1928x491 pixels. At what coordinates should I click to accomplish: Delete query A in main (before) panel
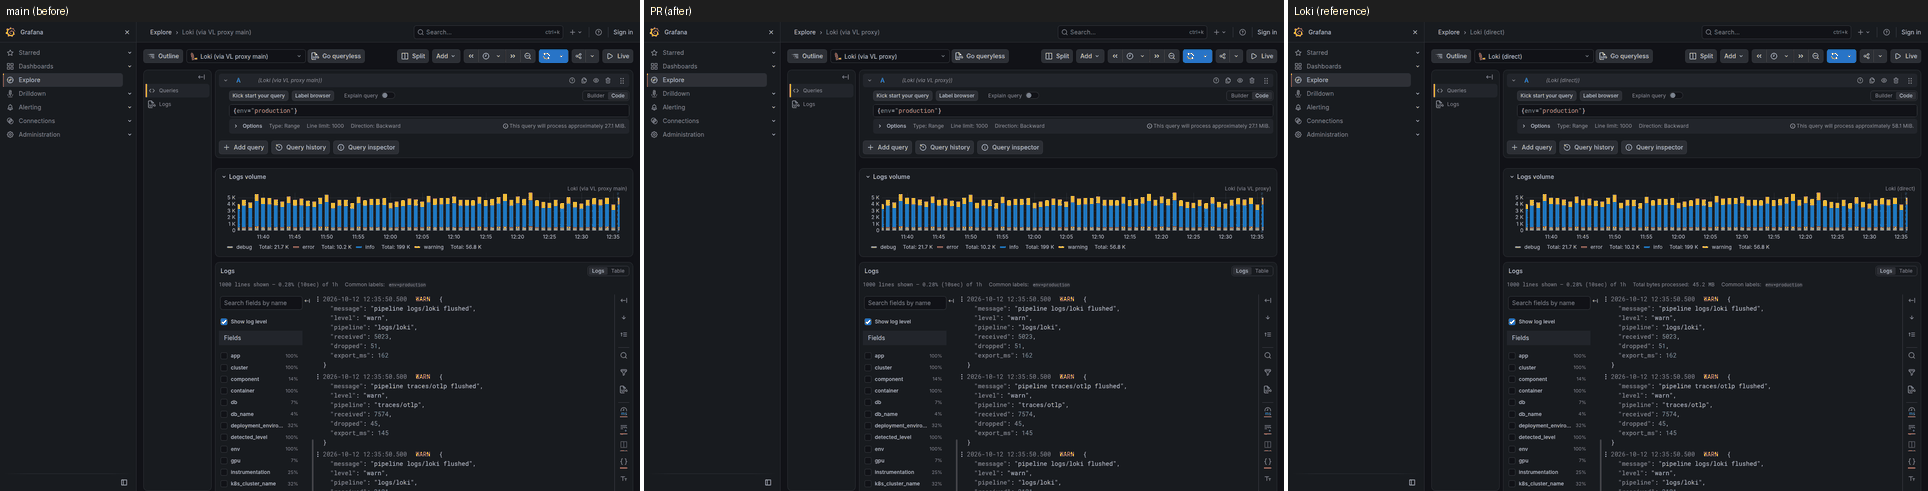608,80
